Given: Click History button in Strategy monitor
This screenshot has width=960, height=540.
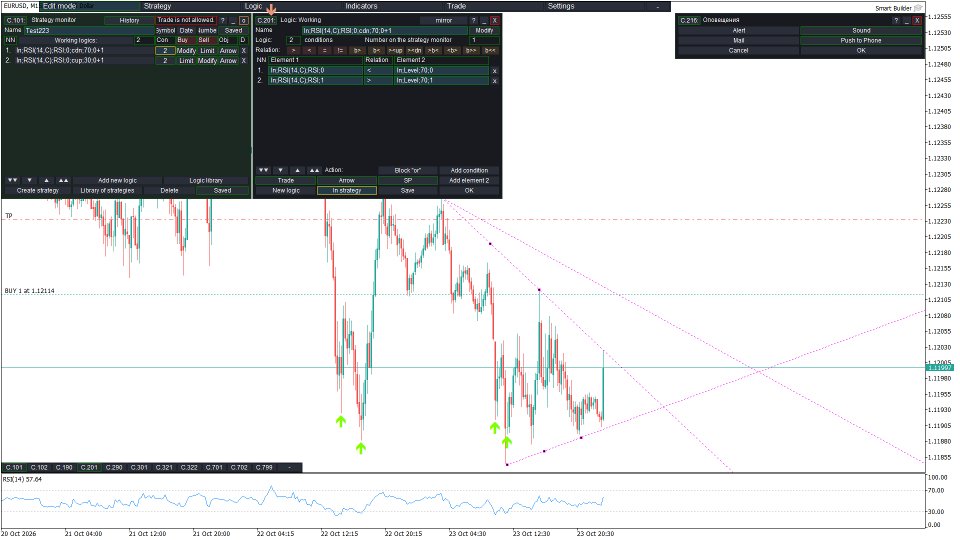Looking at the screenshot, I should (129, 20).
